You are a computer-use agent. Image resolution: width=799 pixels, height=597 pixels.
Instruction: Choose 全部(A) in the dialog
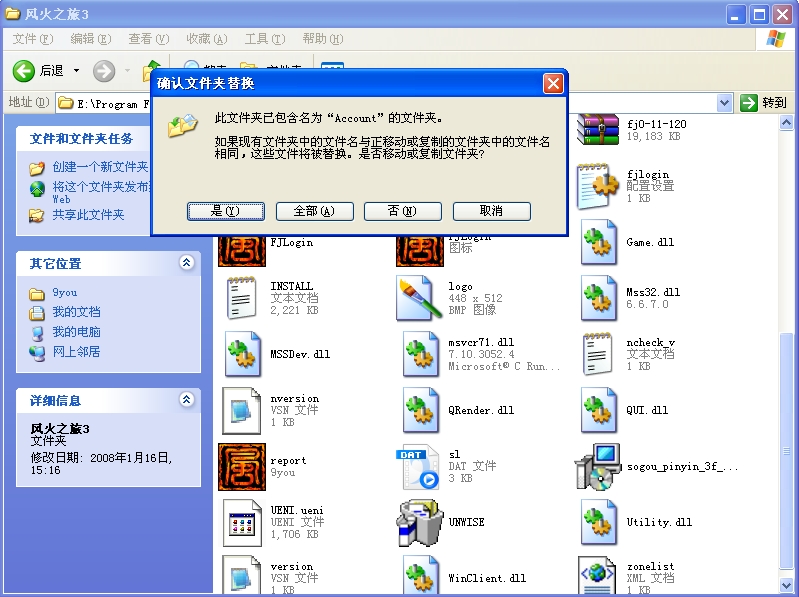(x=314, y=211)
